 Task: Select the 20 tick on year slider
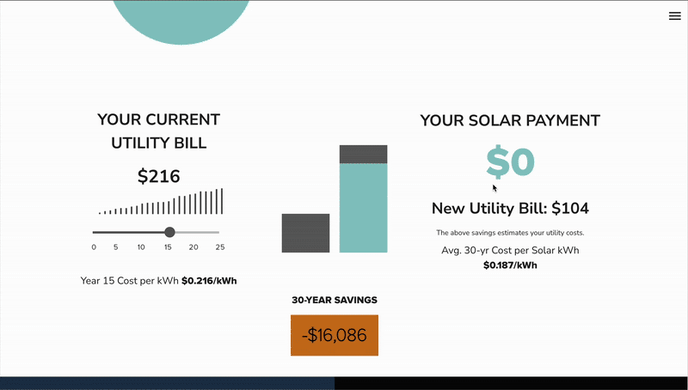pos(194,247)
